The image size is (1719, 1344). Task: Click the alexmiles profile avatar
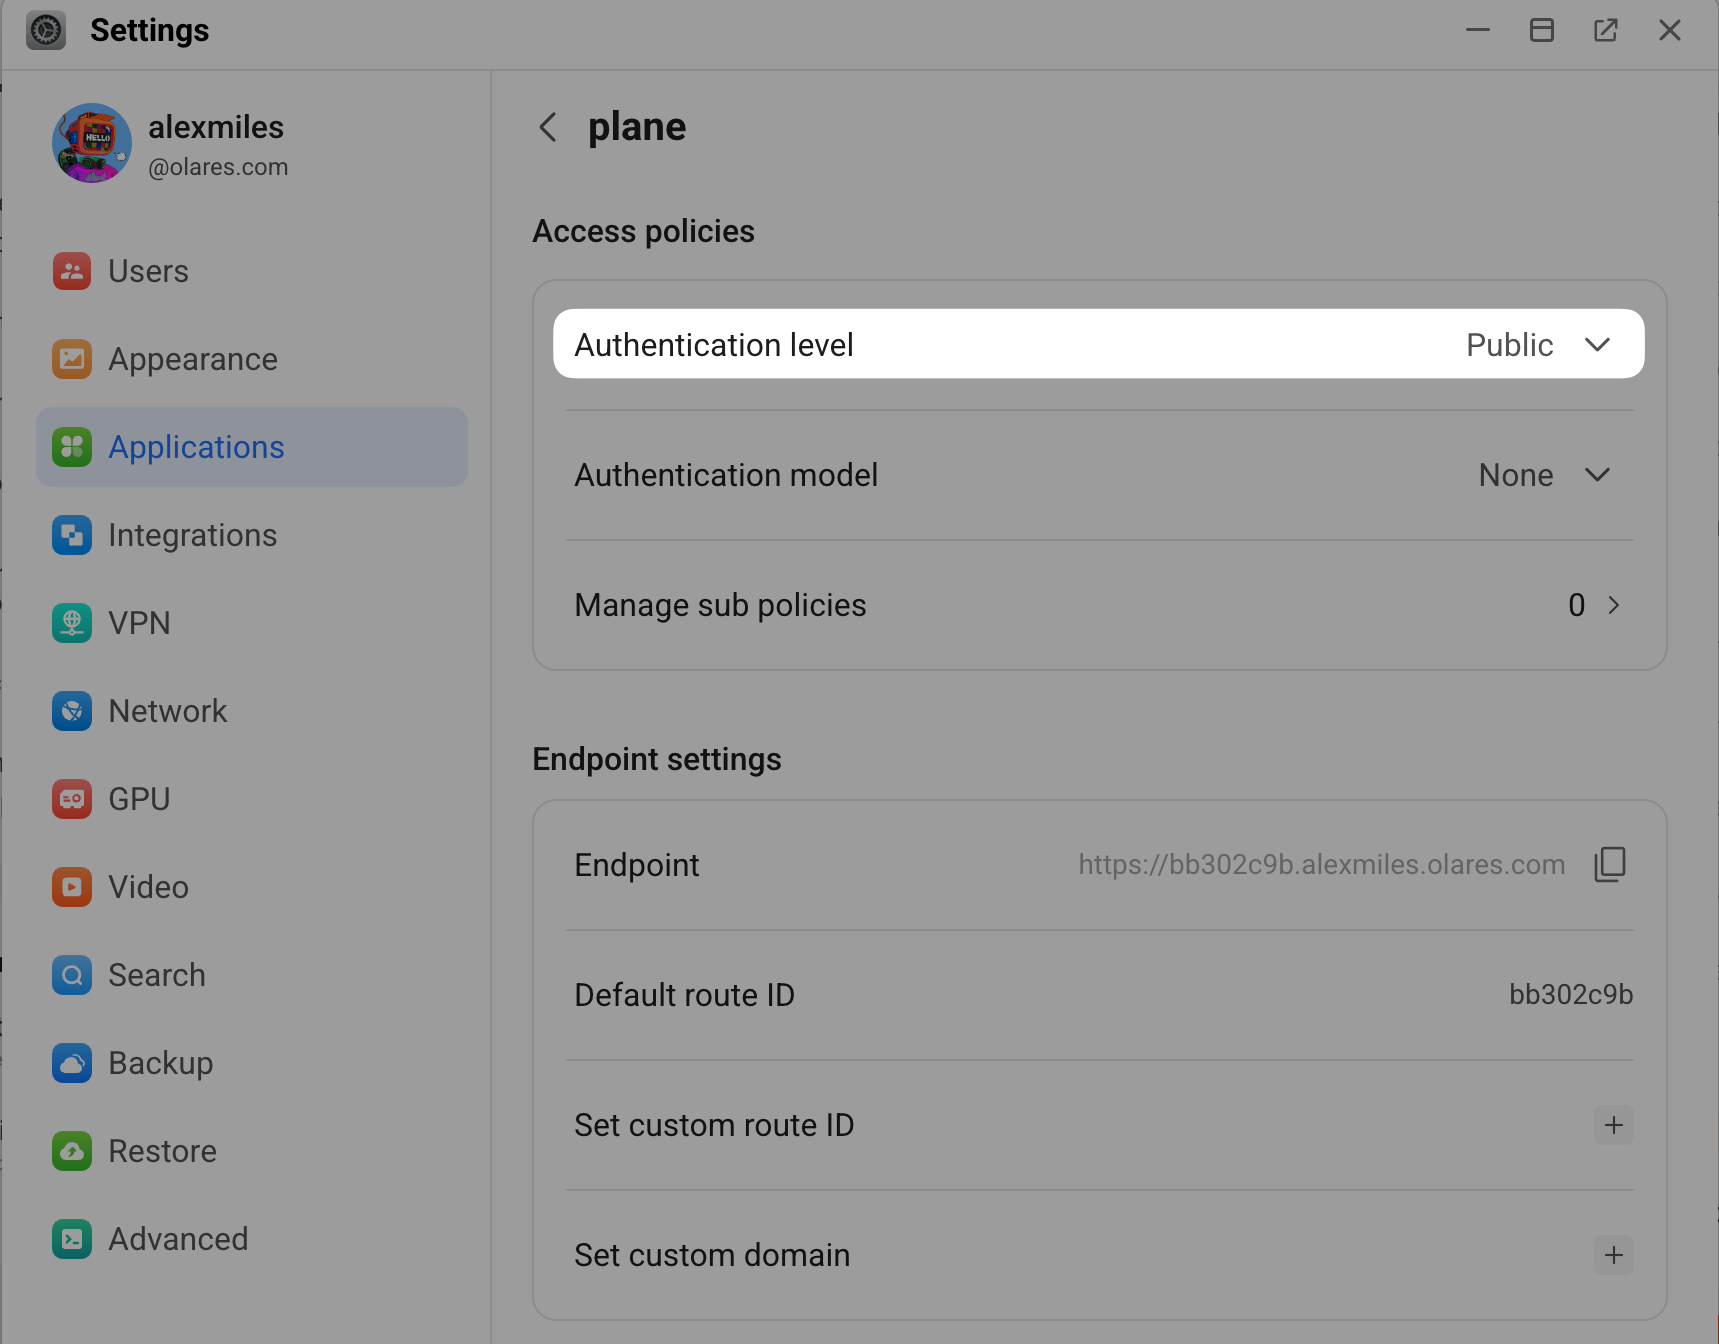pyautogui.click(x=91, y=143)
